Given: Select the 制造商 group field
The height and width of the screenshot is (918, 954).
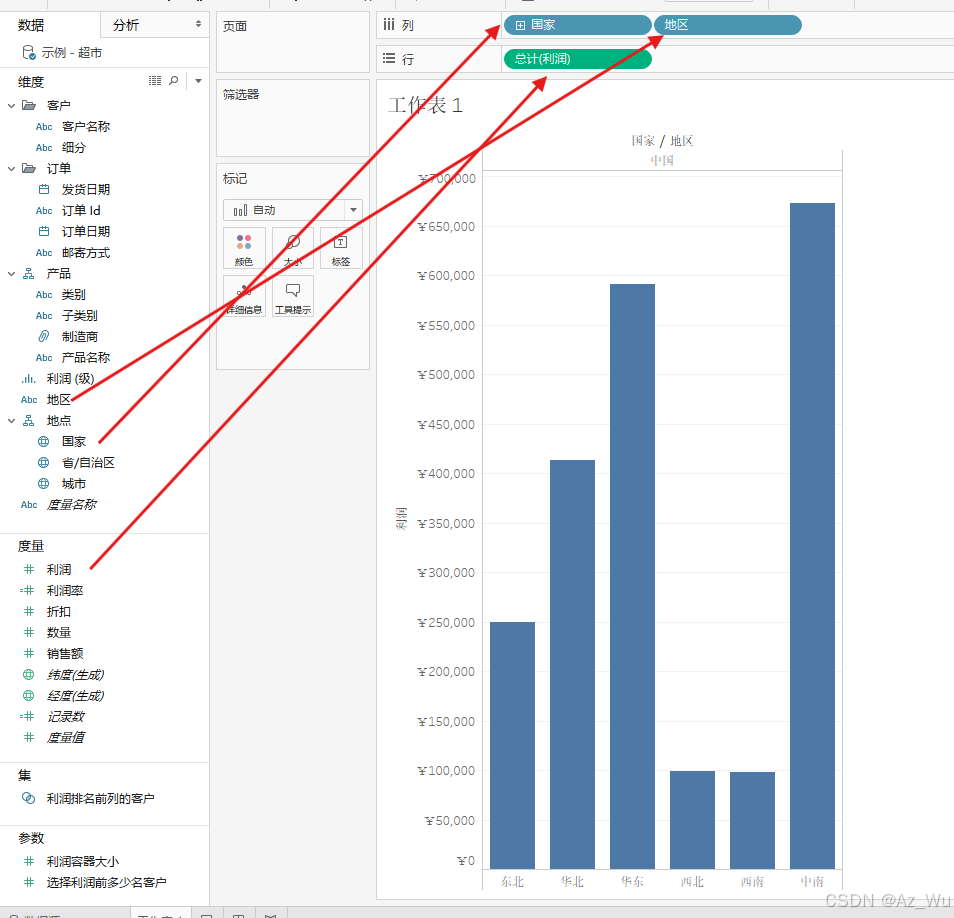Looking at the screenshot, I should coord(80,336).
